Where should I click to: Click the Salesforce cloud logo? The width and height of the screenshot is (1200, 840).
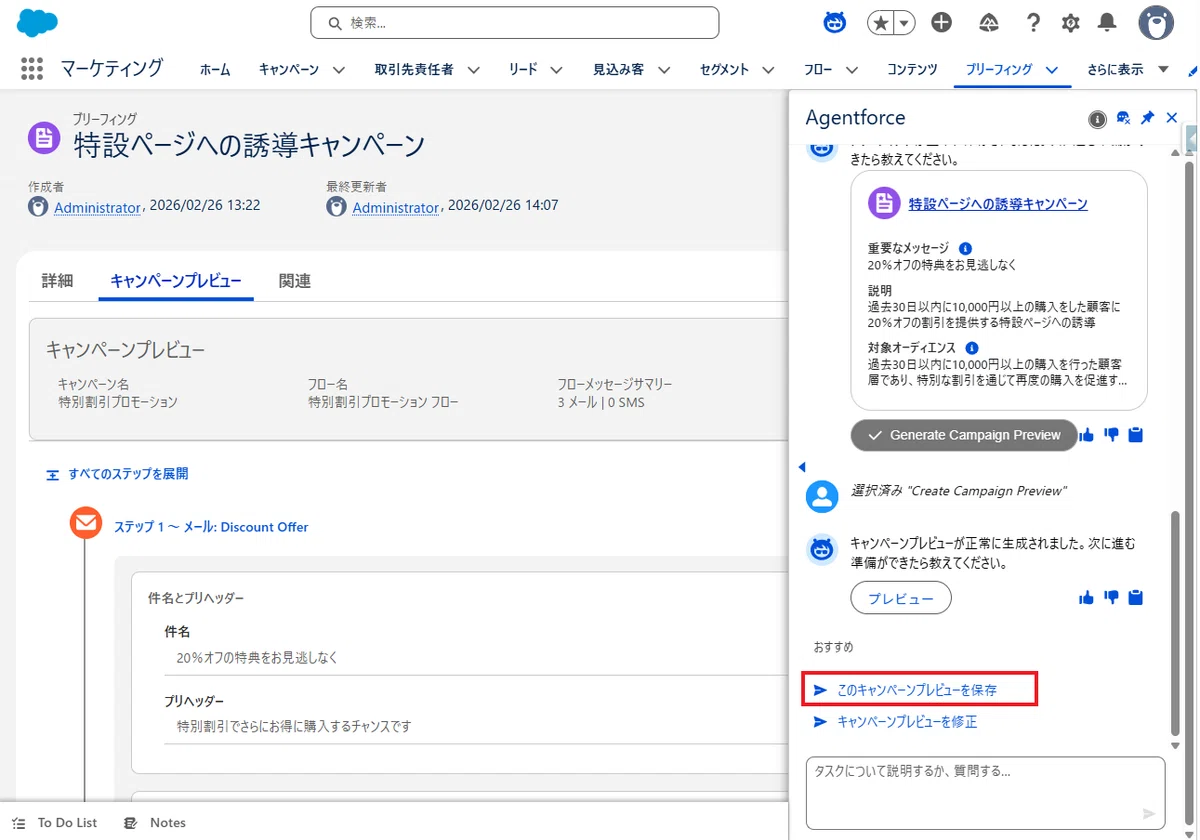38,22
